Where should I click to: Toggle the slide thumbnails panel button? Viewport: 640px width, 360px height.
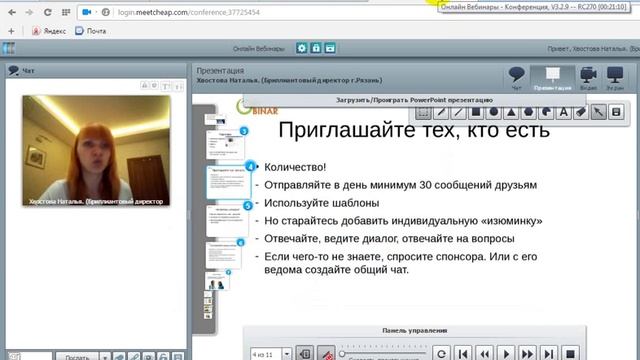tap(304, 354)
